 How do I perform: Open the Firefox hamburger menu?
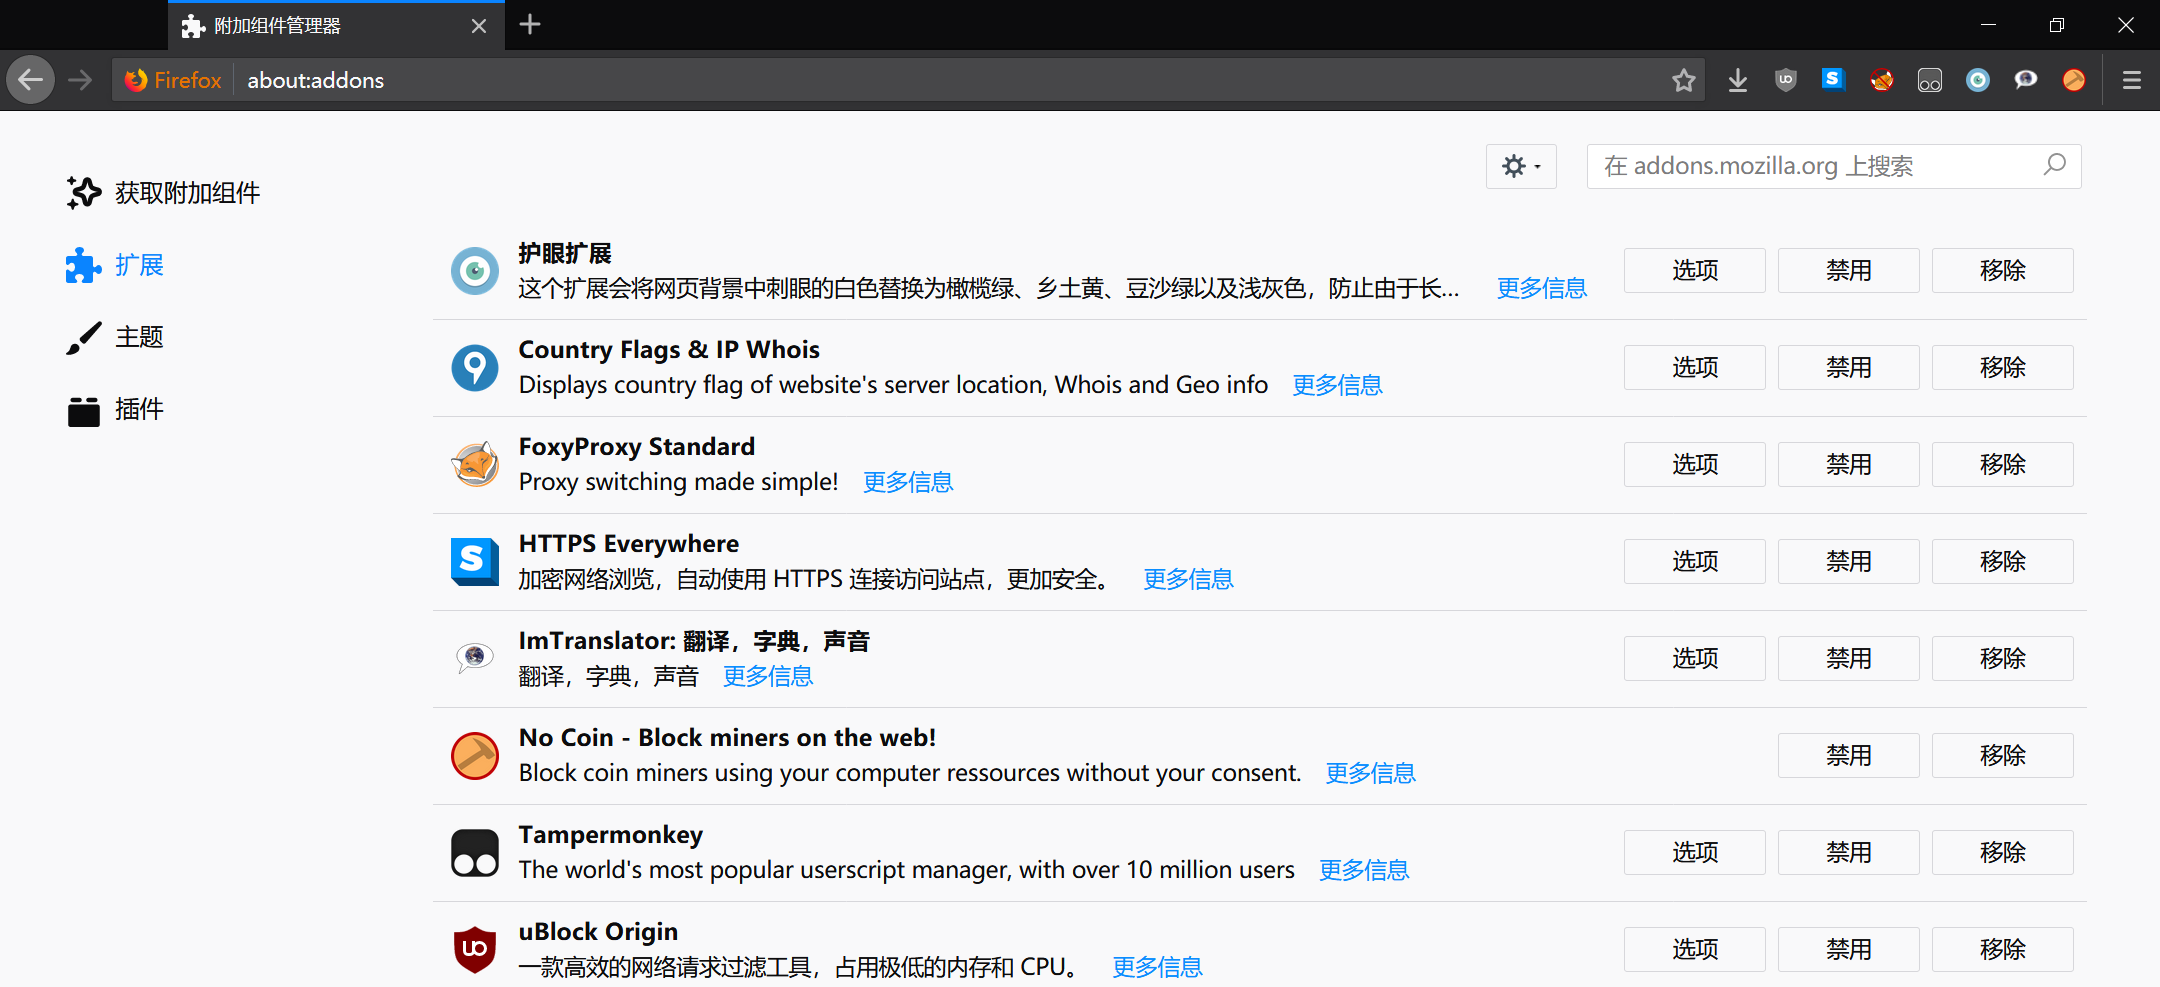[2132, 80]
